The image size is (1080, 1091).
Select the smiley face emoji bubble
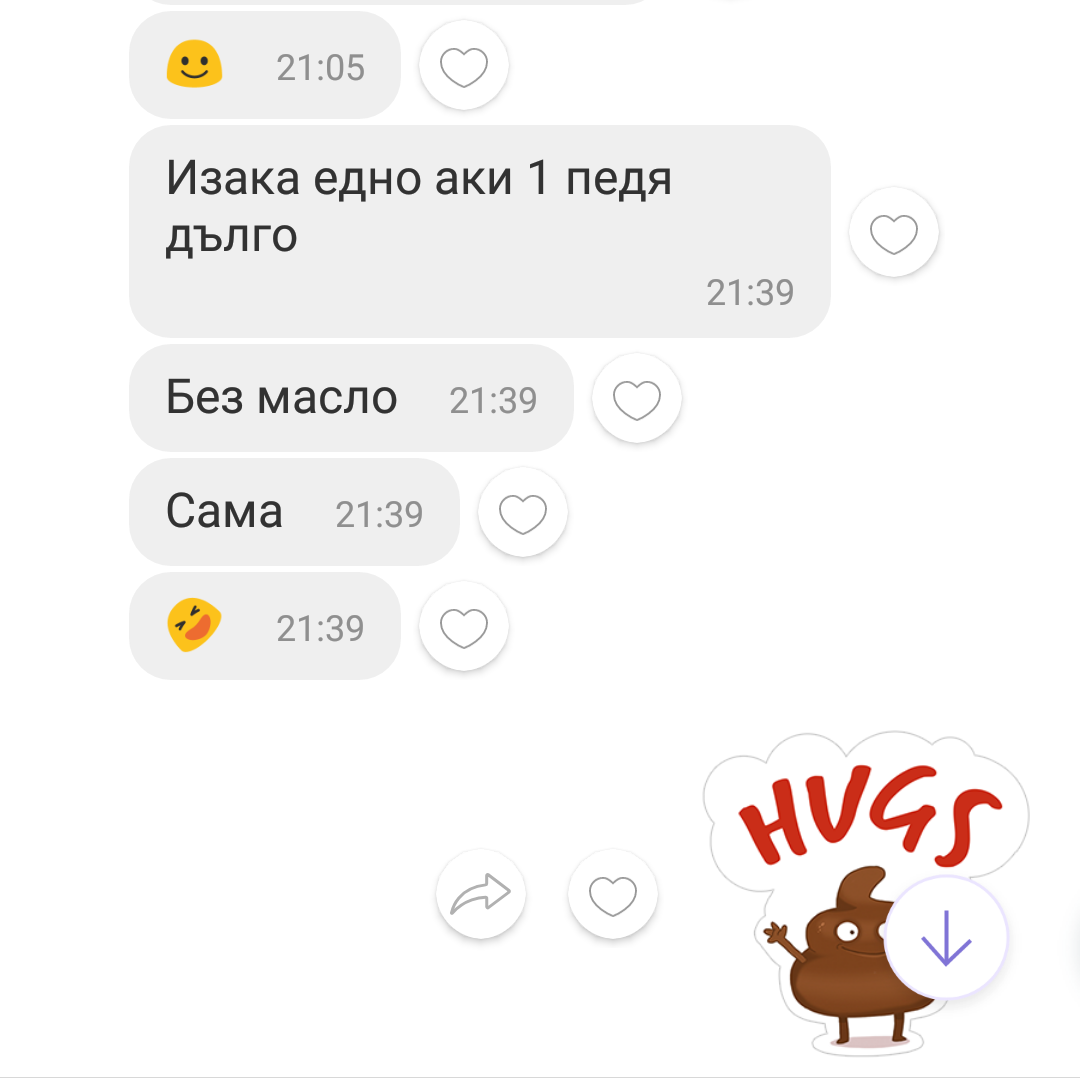pyautogui.click(x=265, y=65)
